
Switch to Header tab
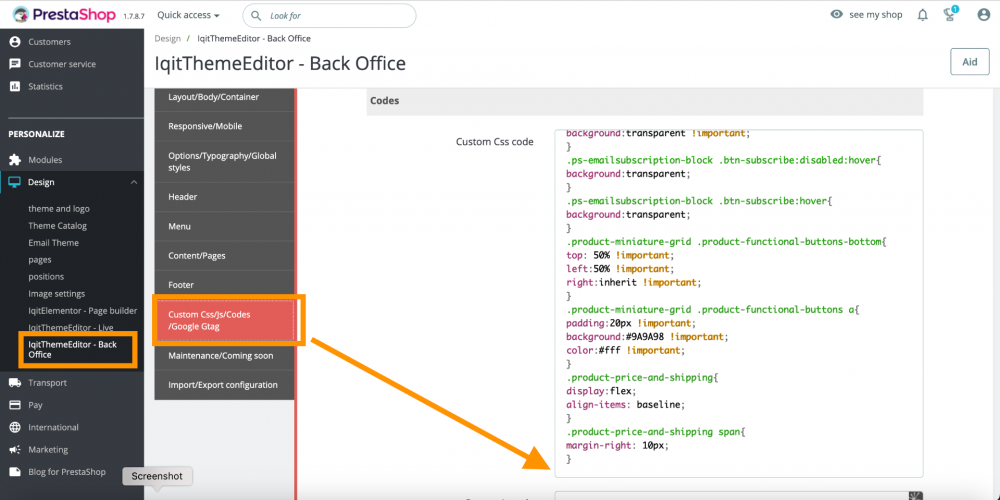pyautogui.click(x=224, y=197)
